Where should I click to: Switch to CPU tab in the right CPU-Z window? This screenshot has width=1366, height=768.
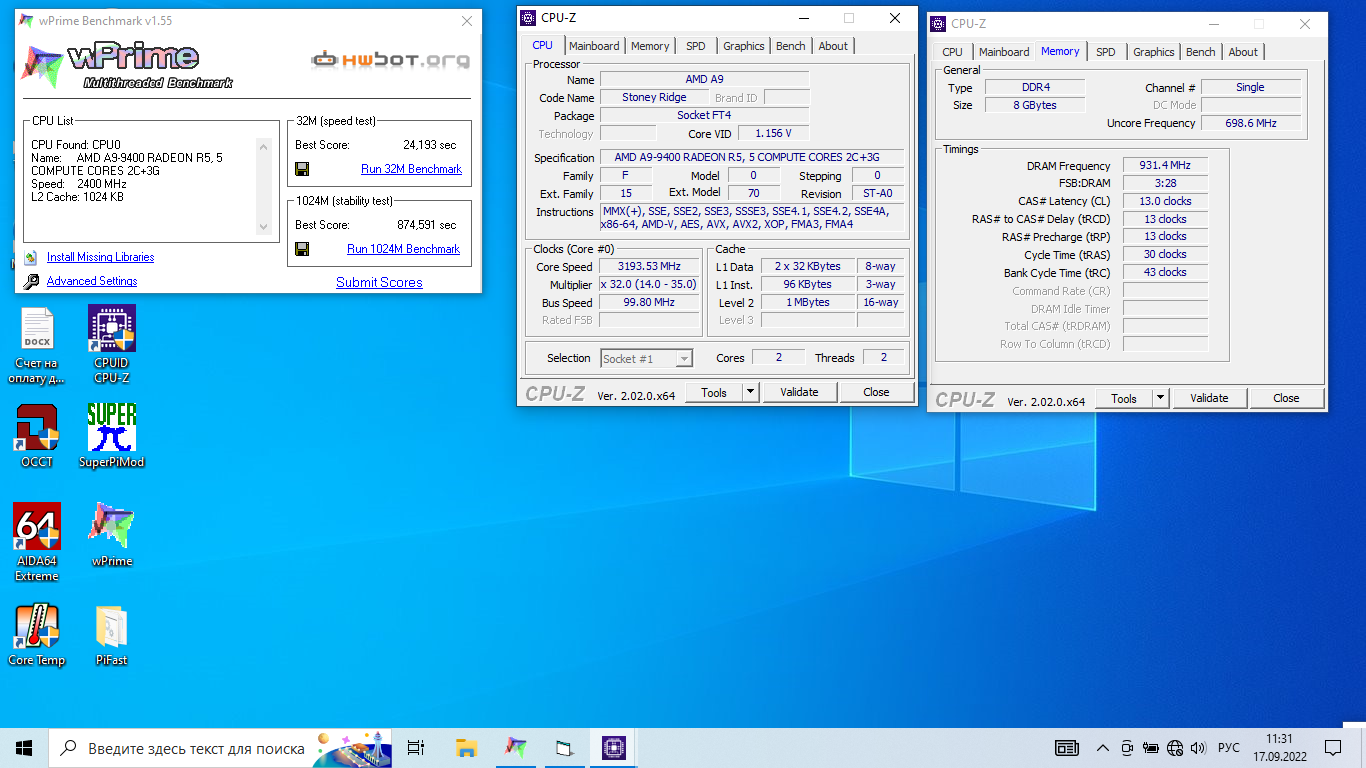[953, 52]
